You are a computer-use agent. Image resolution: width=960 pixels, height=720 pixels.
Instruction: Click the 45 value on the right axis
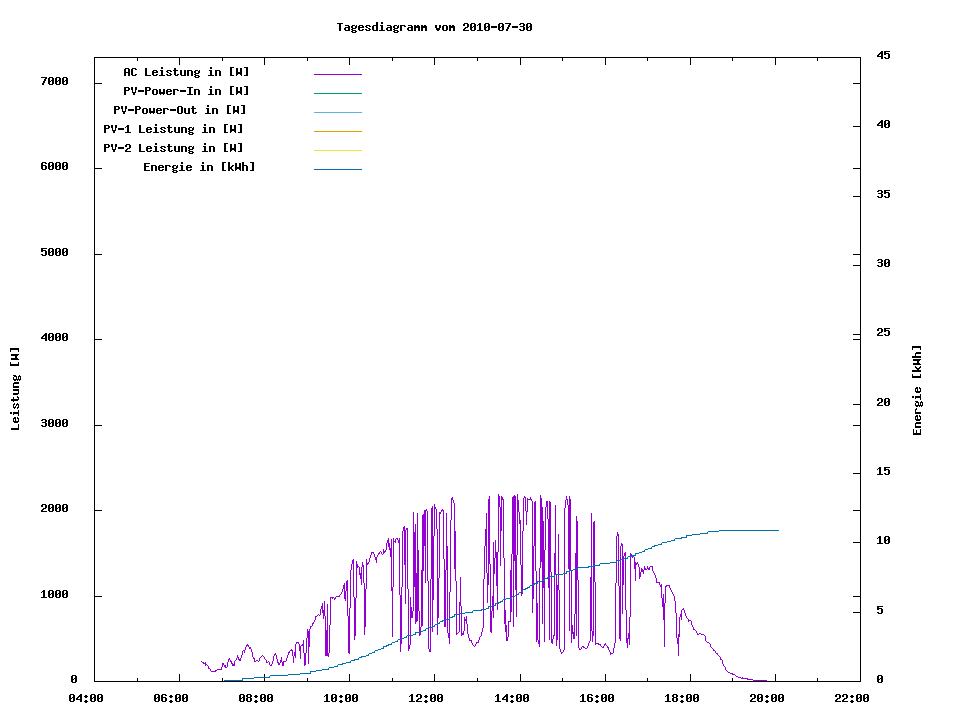point(884,55)
